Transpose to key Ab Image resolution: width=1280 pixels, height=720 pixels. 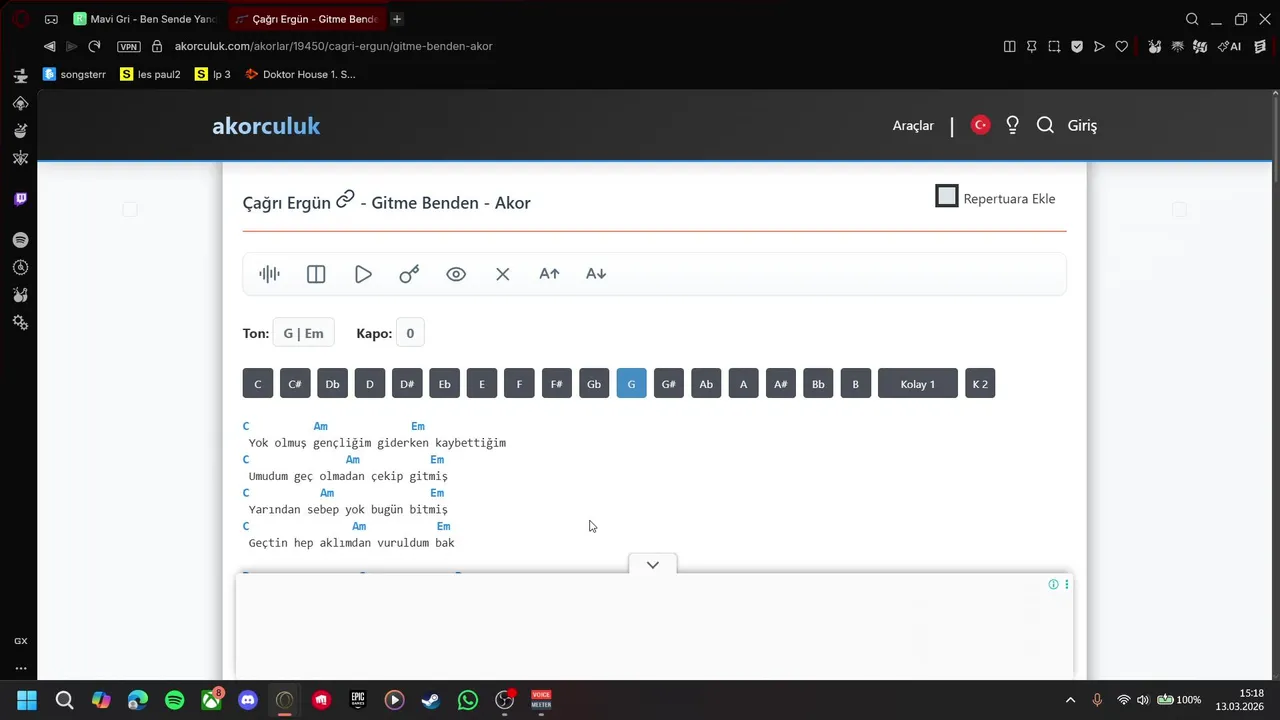pyautogui.click(x=706, y=384)
